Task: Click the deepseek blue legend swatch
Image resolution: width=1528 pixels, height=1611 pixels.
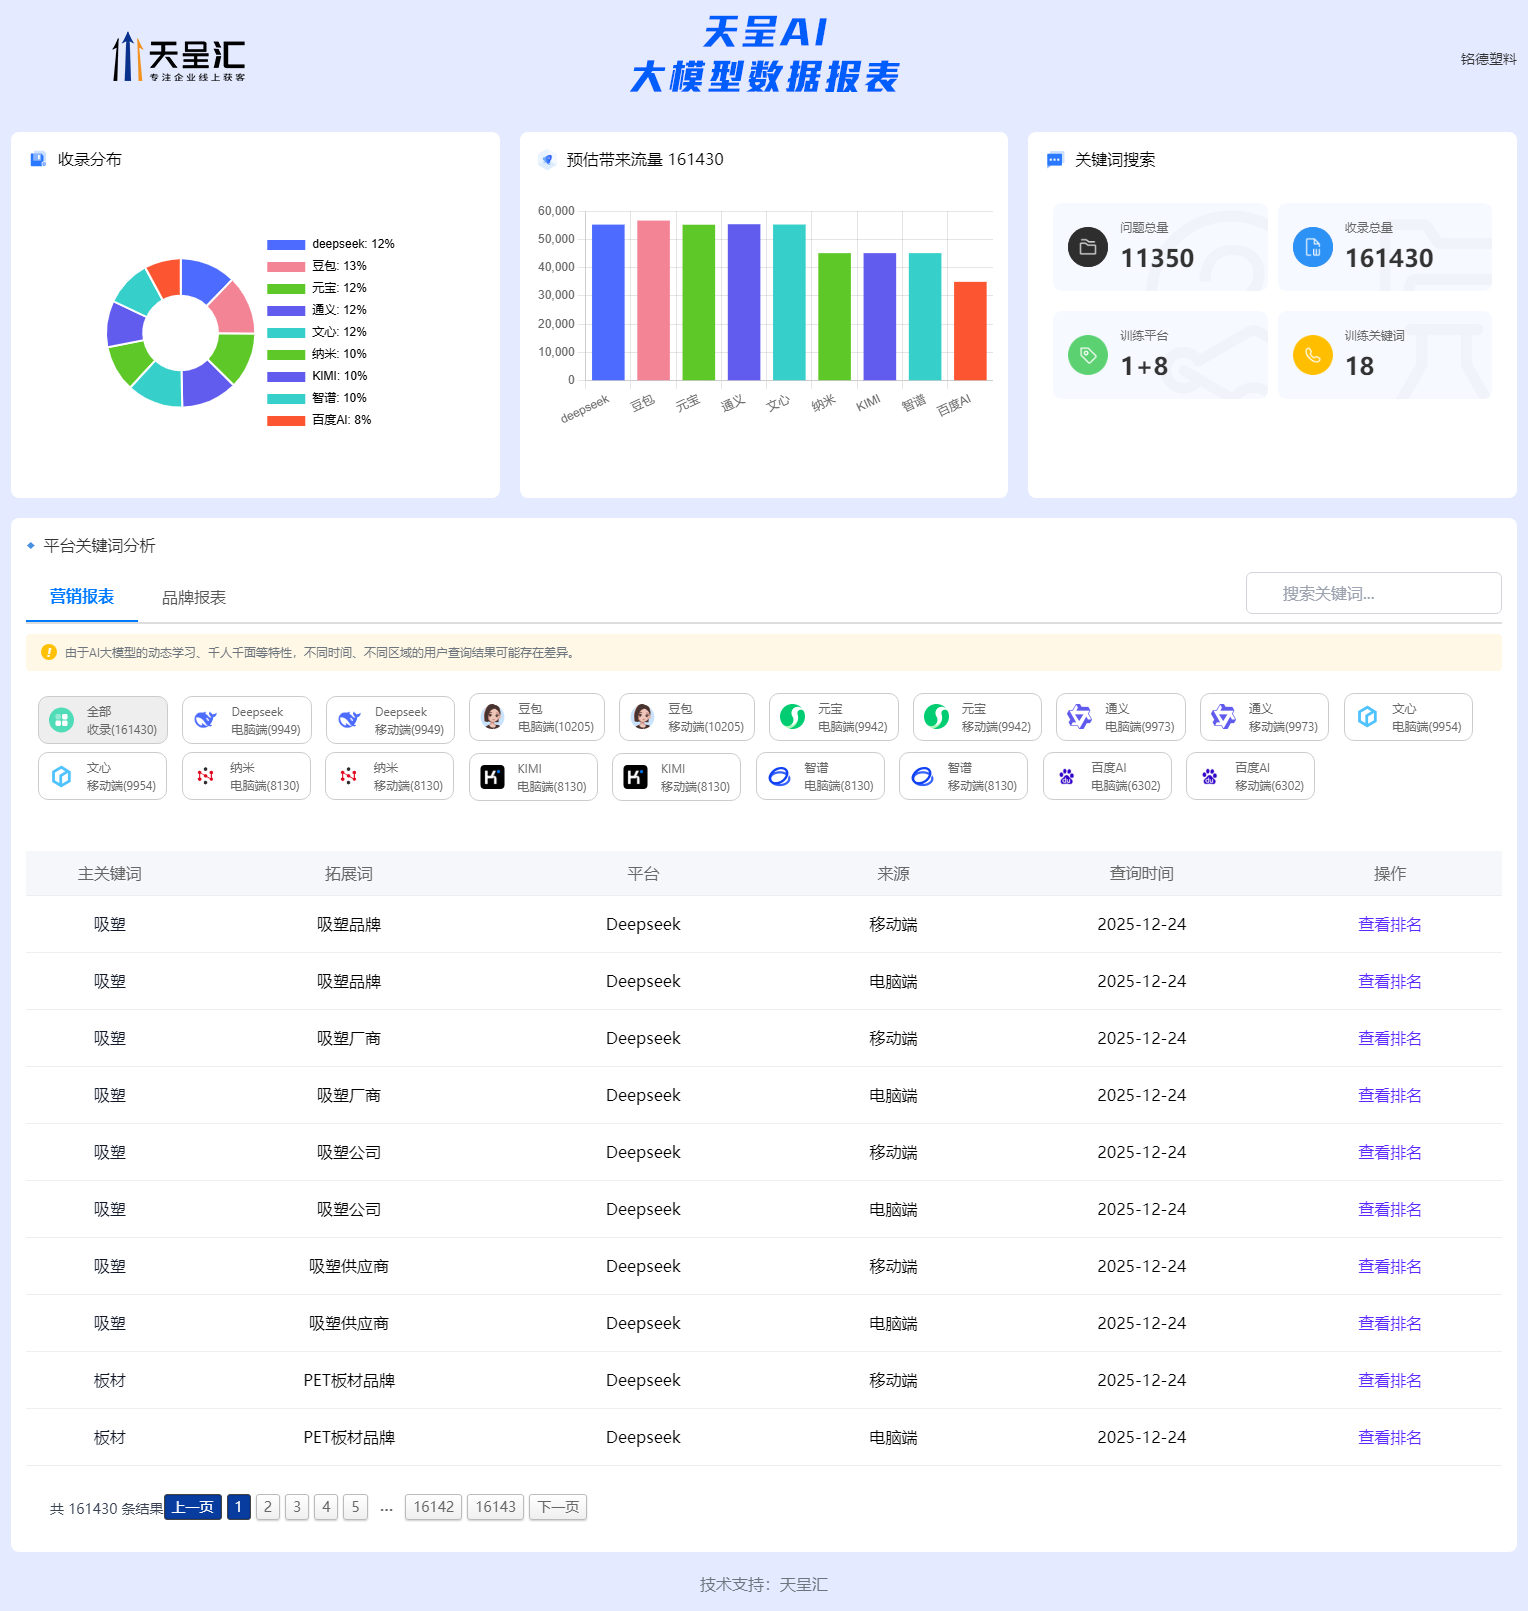Action: pyautogui.click(x=286, y=245)
